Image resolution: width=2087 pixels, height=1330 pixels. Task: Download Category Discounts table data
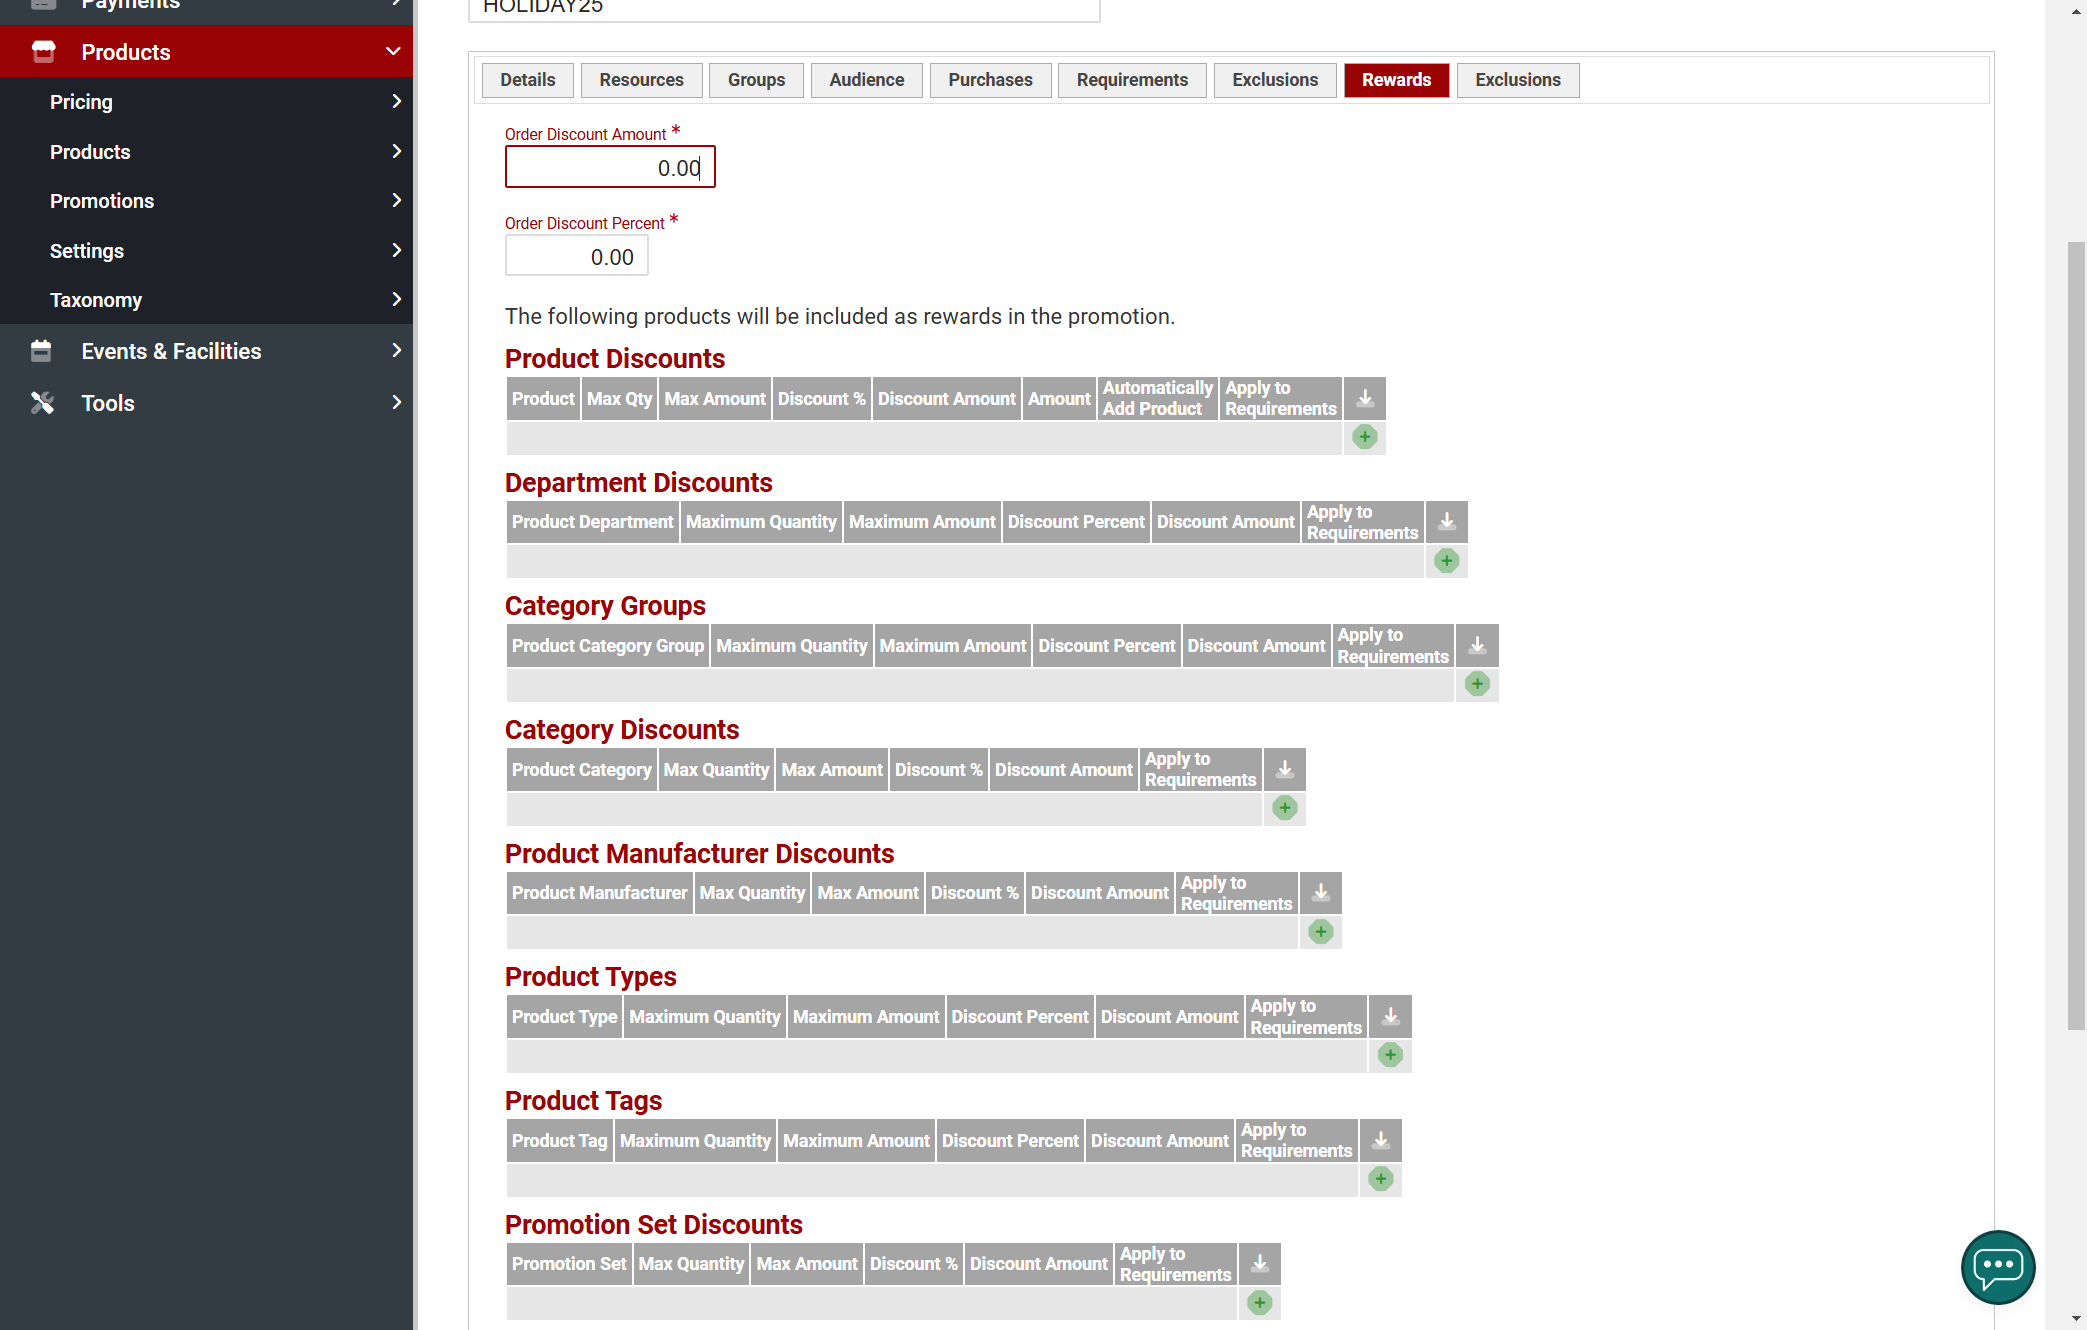pos(1285,770)
